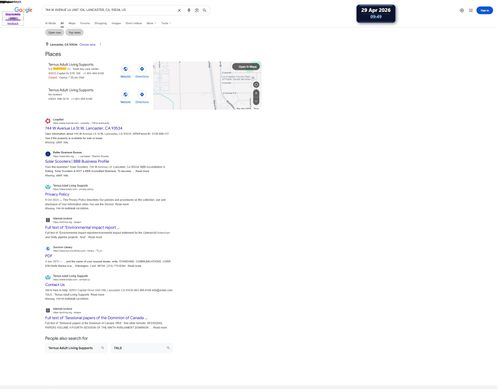The height and width of the screenshot is (389, 500).
Task: Switch to AI Mode tab
Action: tap(51, 23)
